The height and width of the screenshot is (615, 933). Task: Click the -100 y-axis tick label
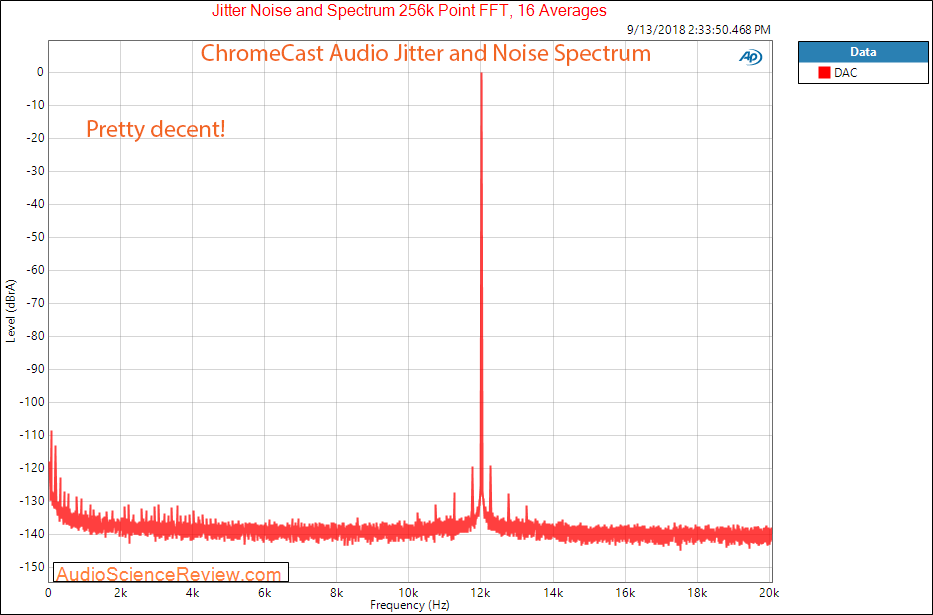(32, 402)
